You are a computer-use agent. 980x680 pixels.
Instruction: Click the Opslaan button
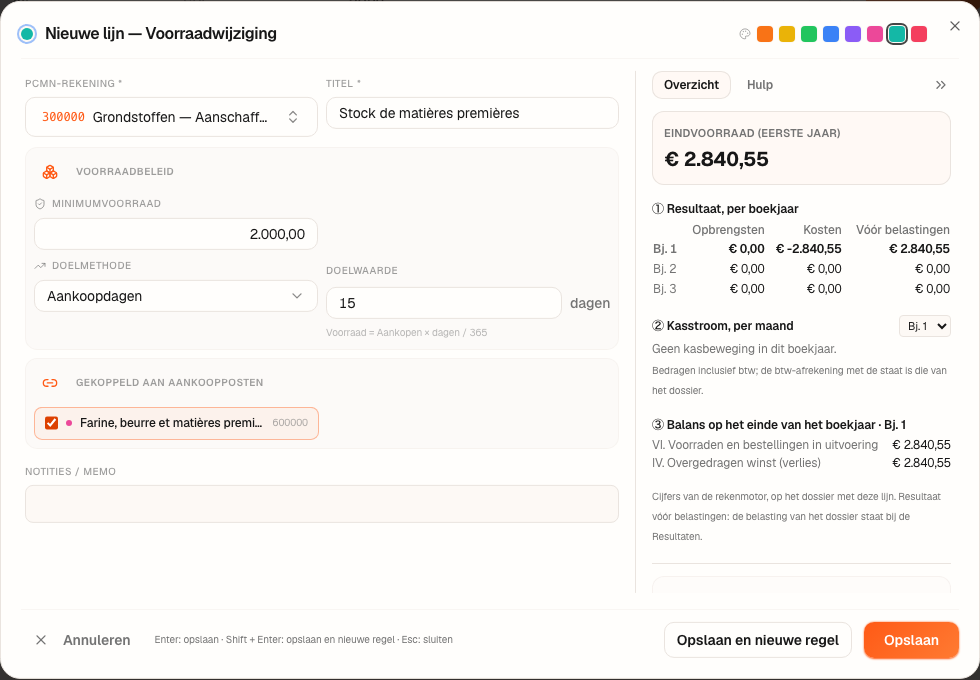point(911,640)
